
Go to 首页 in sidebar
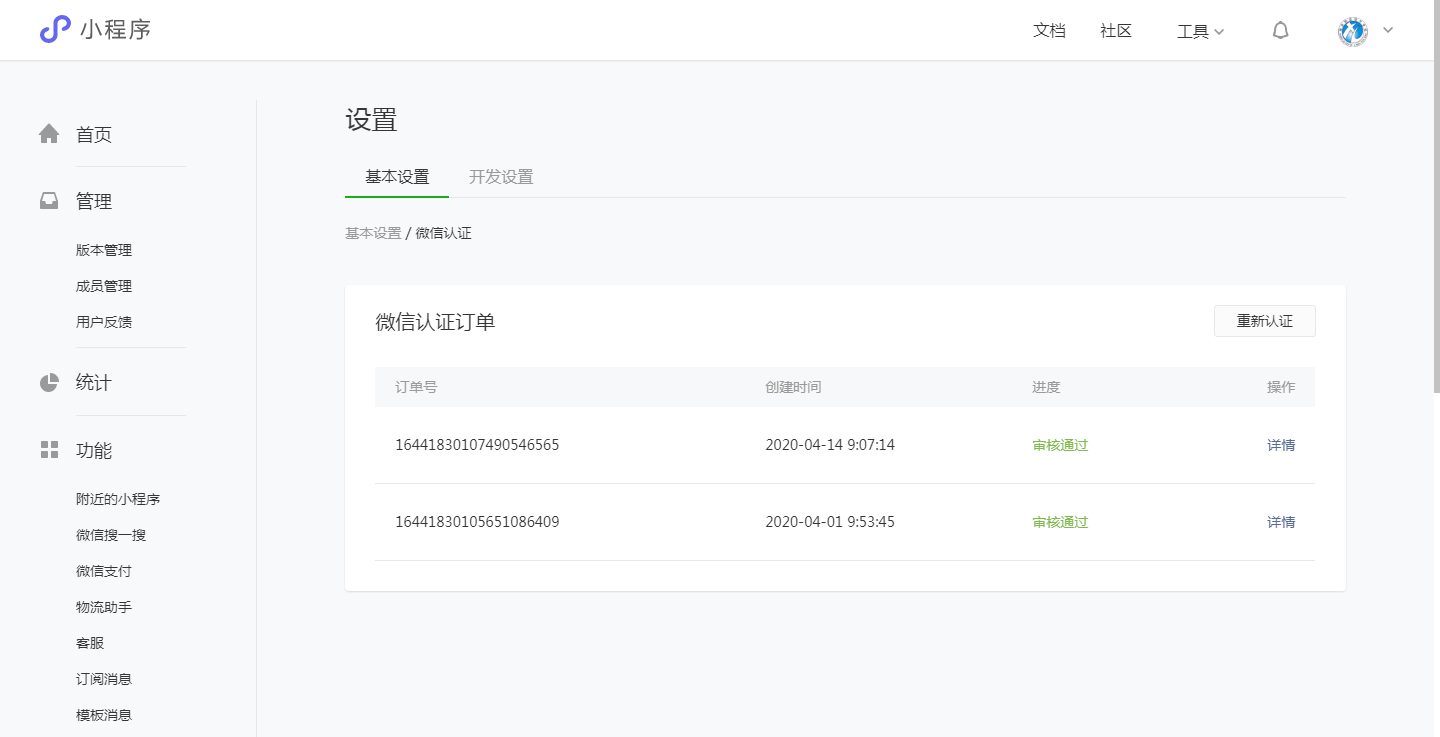(94, 134)
